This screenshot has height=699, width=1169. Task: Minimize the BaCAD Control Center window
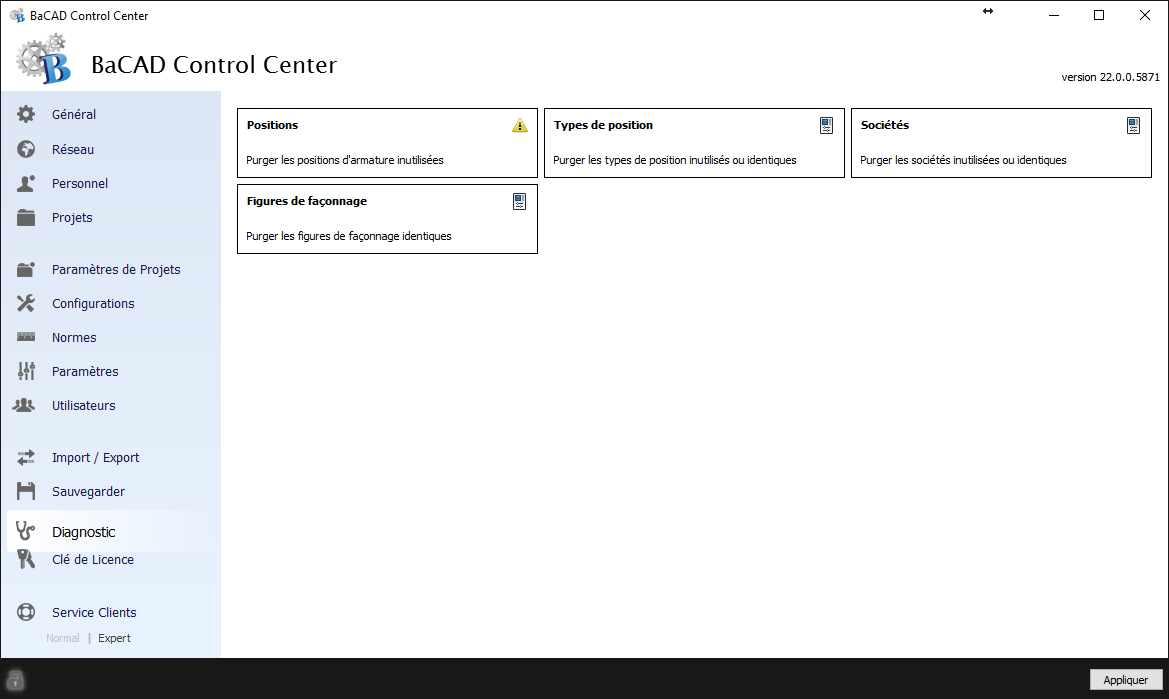click(x=1054, y=15)
